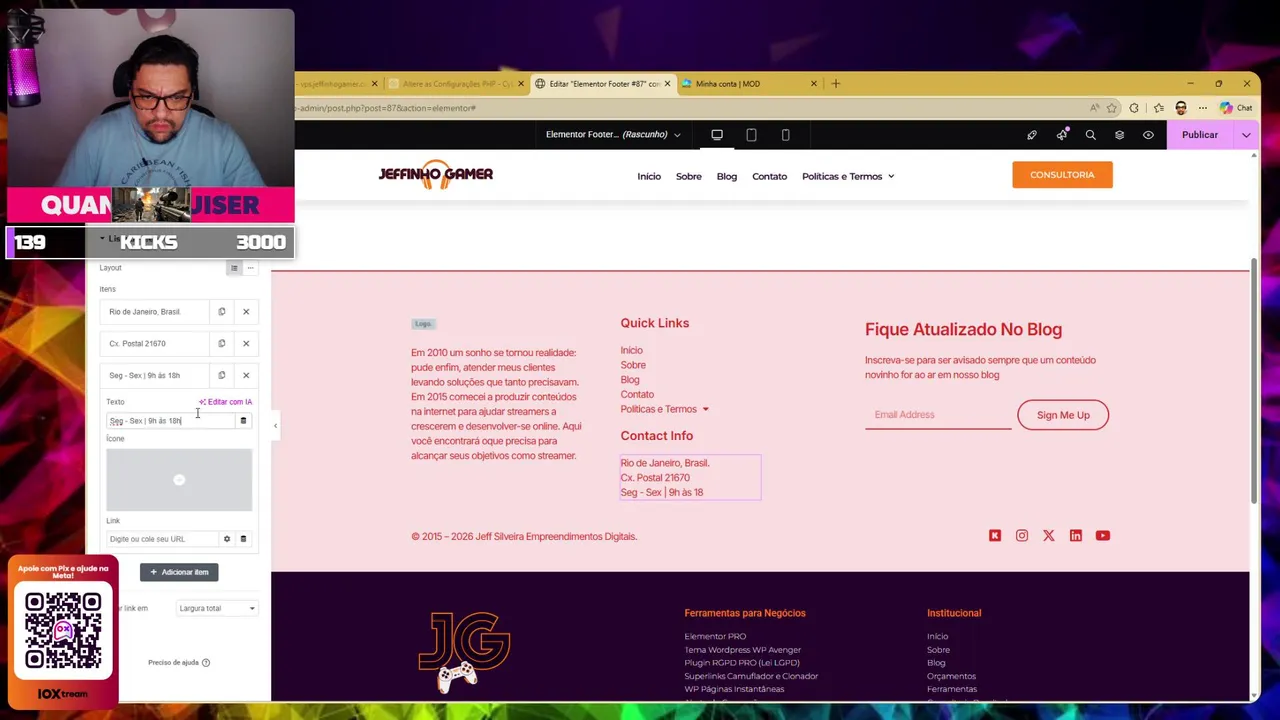Image resolution: width=1280 pixels, height=720 pixels.
Task: Click the CONSULTORIA button
Action: (1062, 175)
